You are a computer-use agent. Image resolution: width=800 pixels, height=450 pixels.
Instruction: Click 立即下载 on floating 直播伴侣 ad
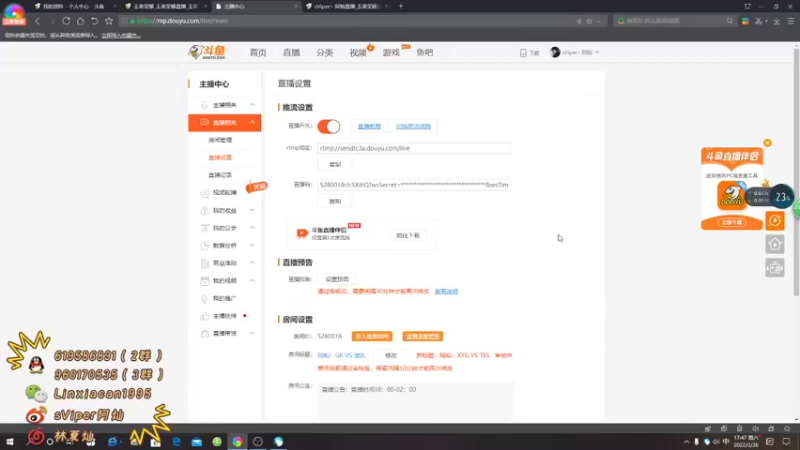[x=732, y=222]
